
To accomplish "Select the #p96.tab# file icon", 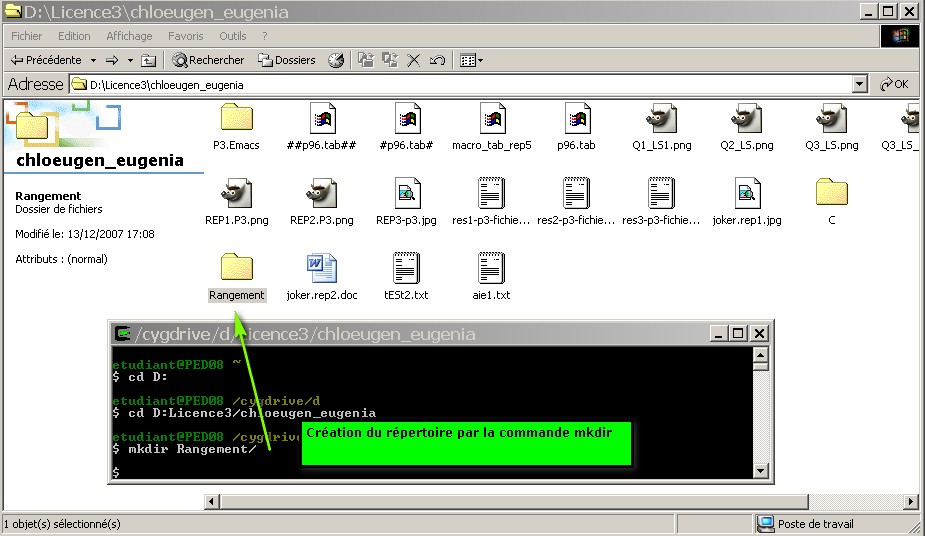I will tap(407, 117).
